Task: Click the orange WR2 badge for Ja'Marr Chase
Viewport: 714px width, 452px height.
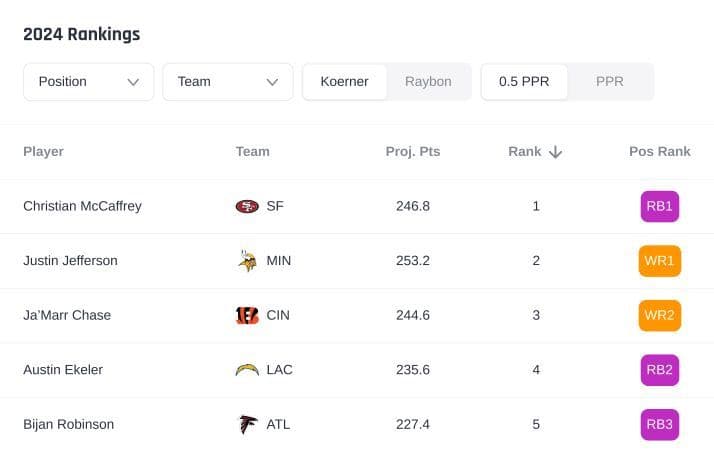Action: pos(659,315)
